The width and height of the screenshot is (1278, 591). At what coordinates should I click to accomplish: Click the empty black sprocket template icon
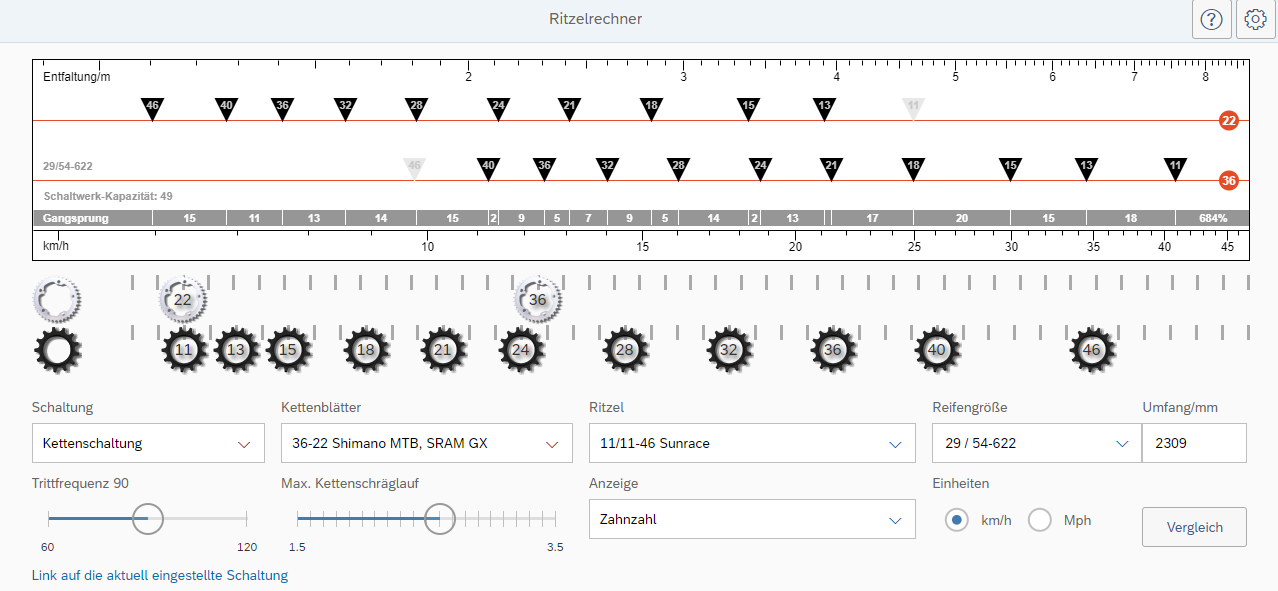[57, 350]
